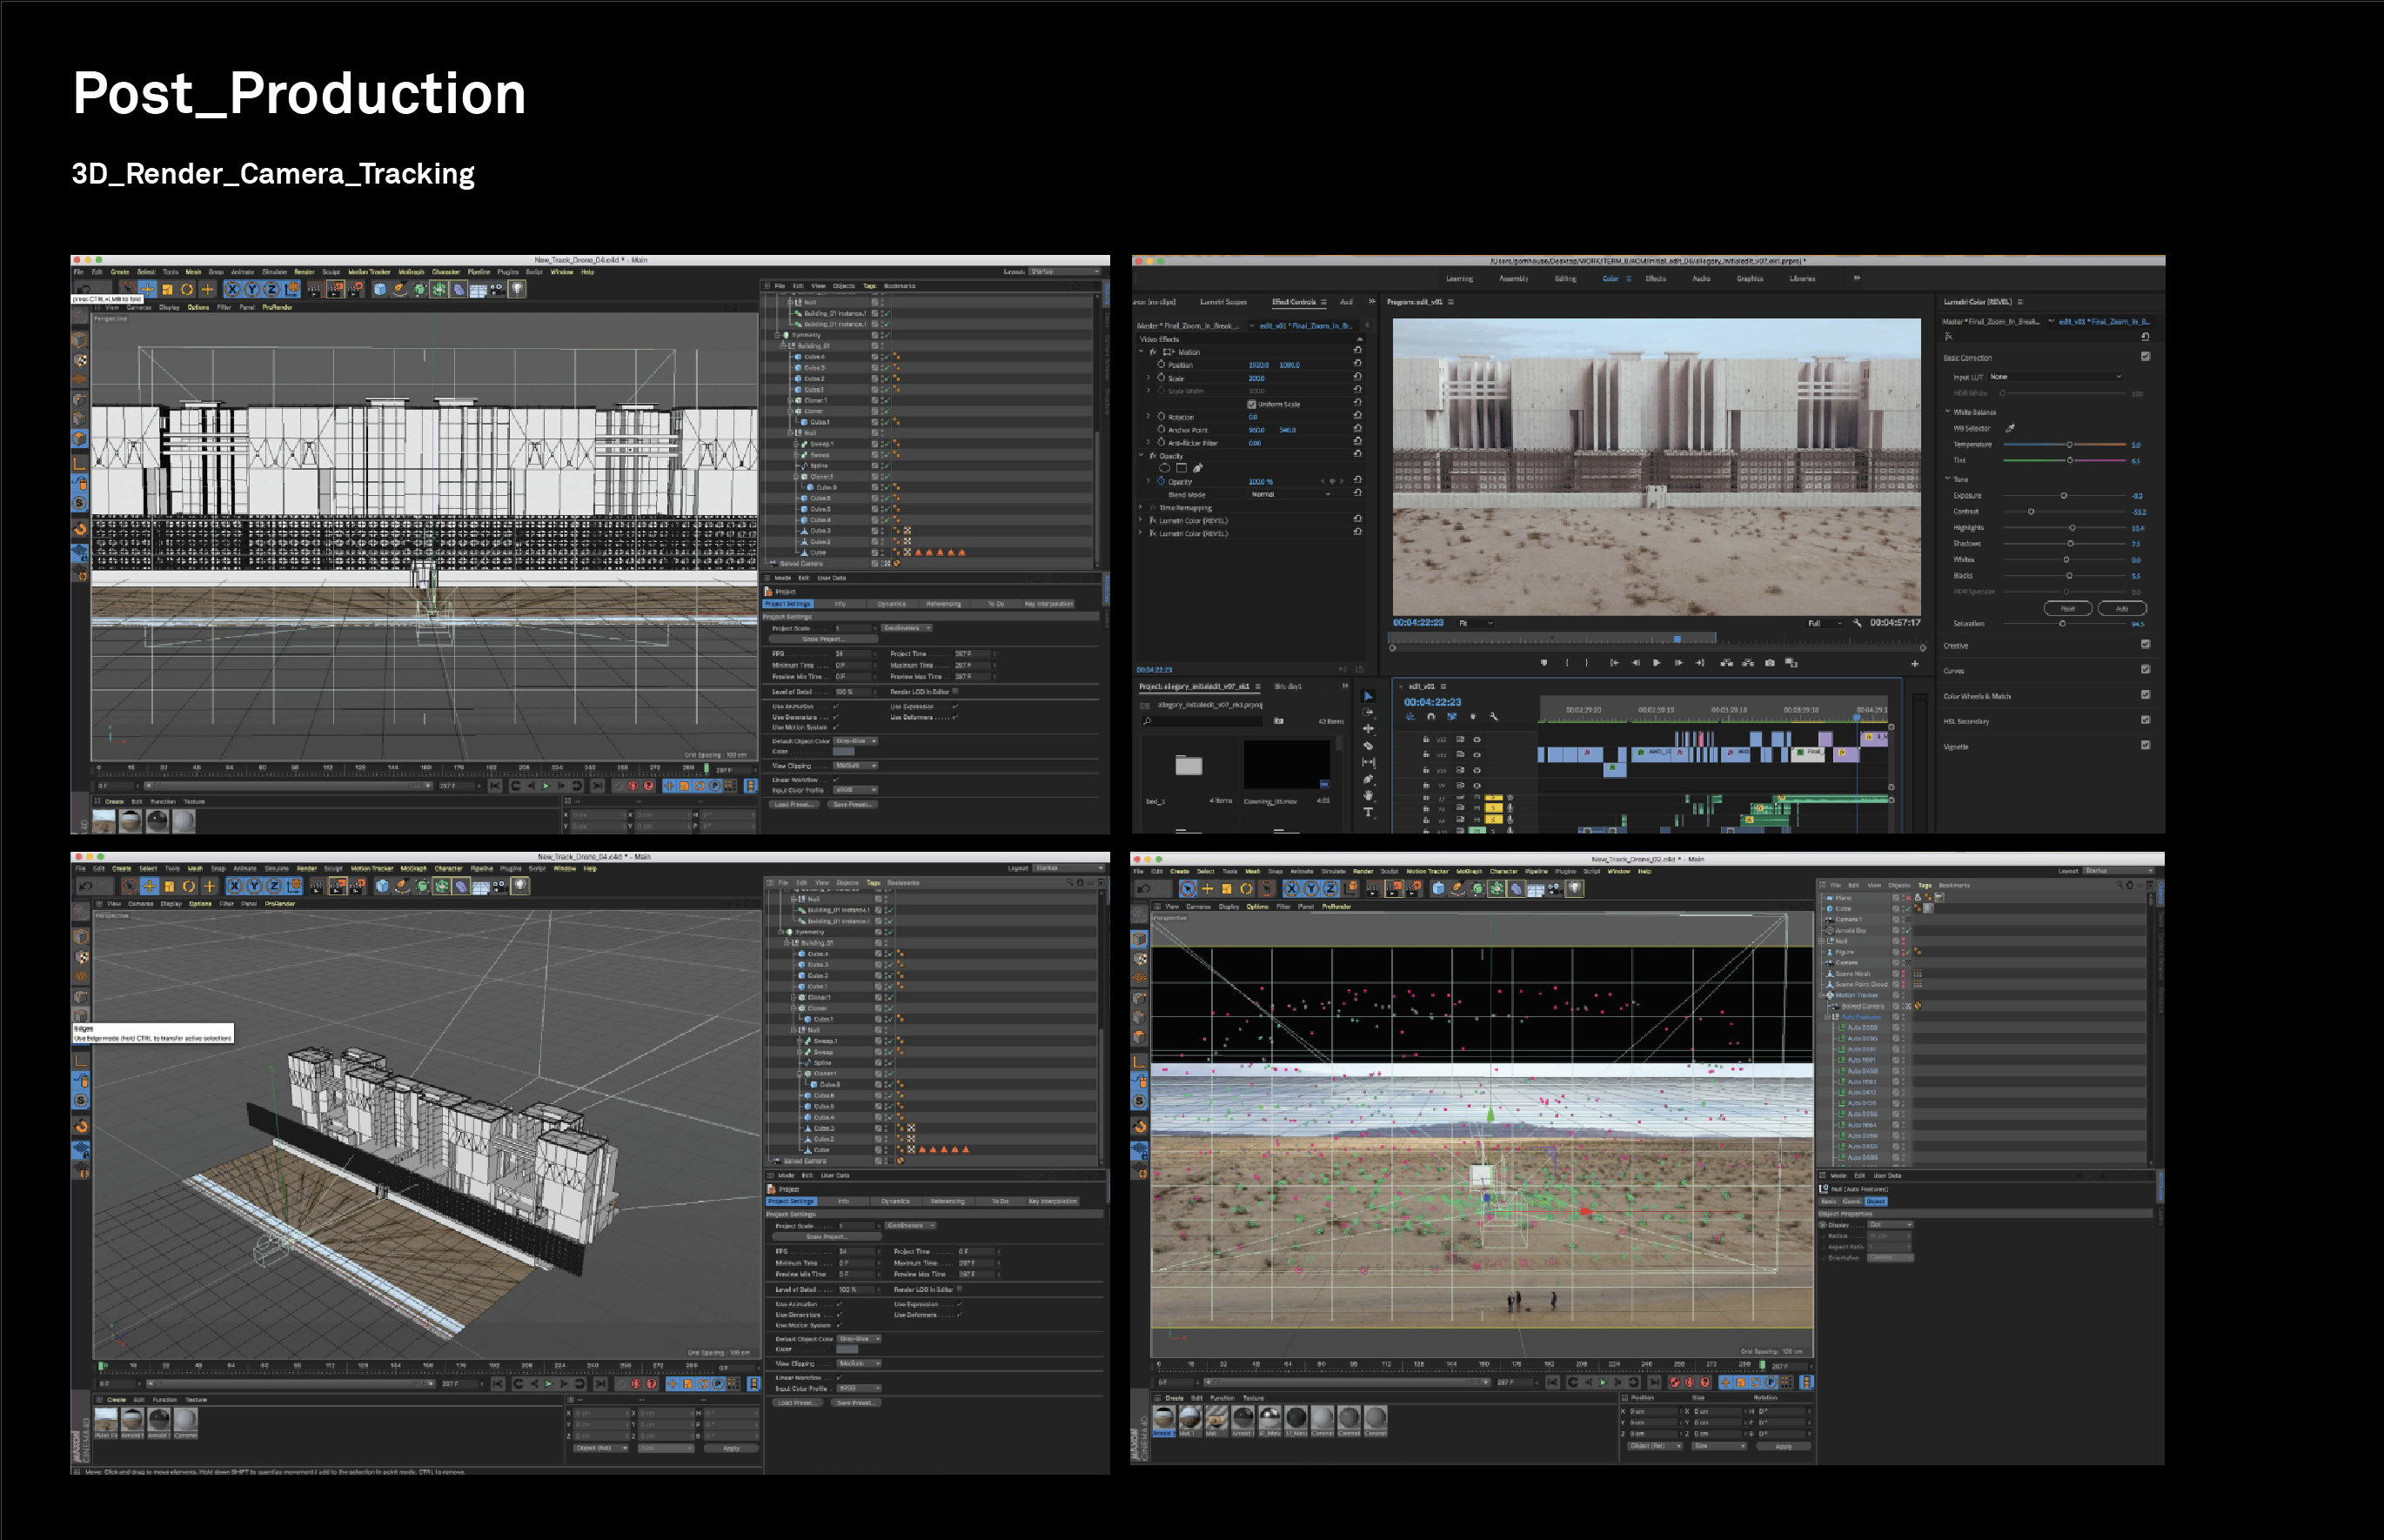Collapse the White Balance section in Lumetri Color
2384x1540 pixels.
[1948, 412]
